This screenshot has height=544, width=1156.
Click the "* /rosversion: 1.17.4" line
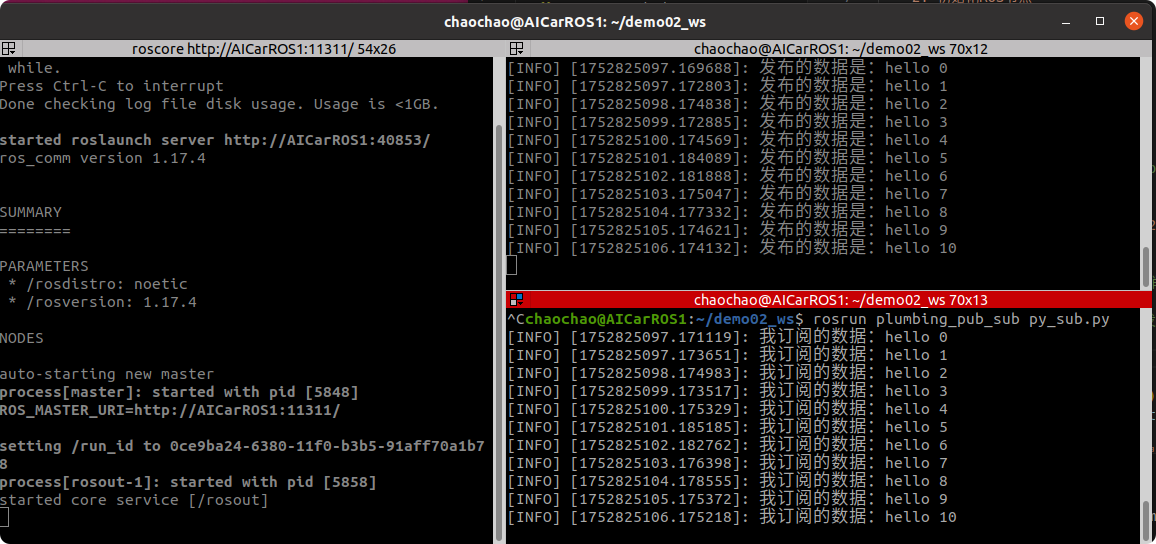point(102,302)
